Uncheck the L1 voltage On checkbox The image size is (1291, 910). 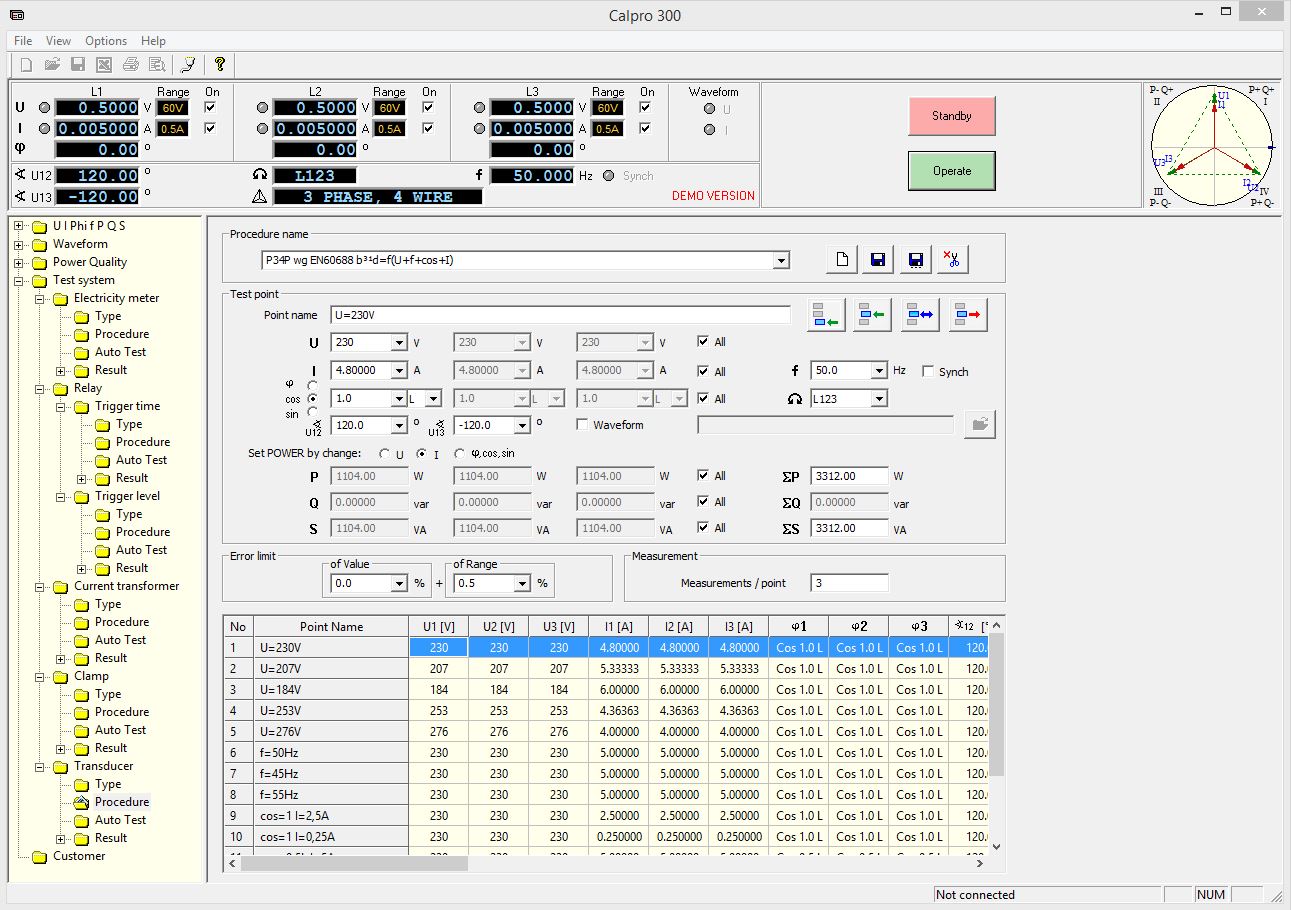pos(210,107)
